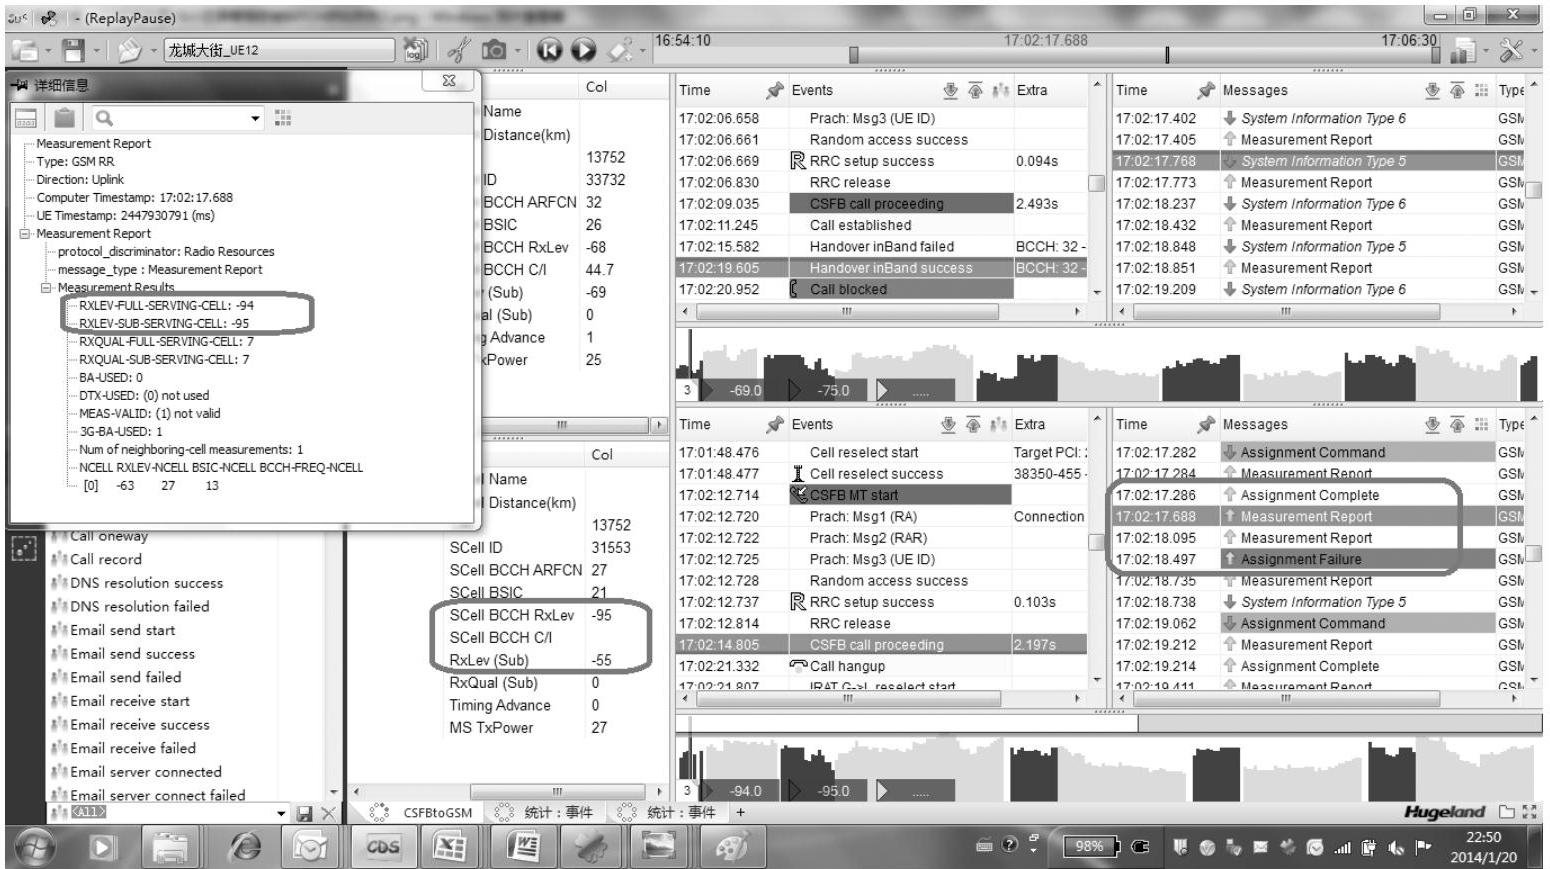
Task: Click the grid icon in upper Messages header
Action: point(1481,90)
